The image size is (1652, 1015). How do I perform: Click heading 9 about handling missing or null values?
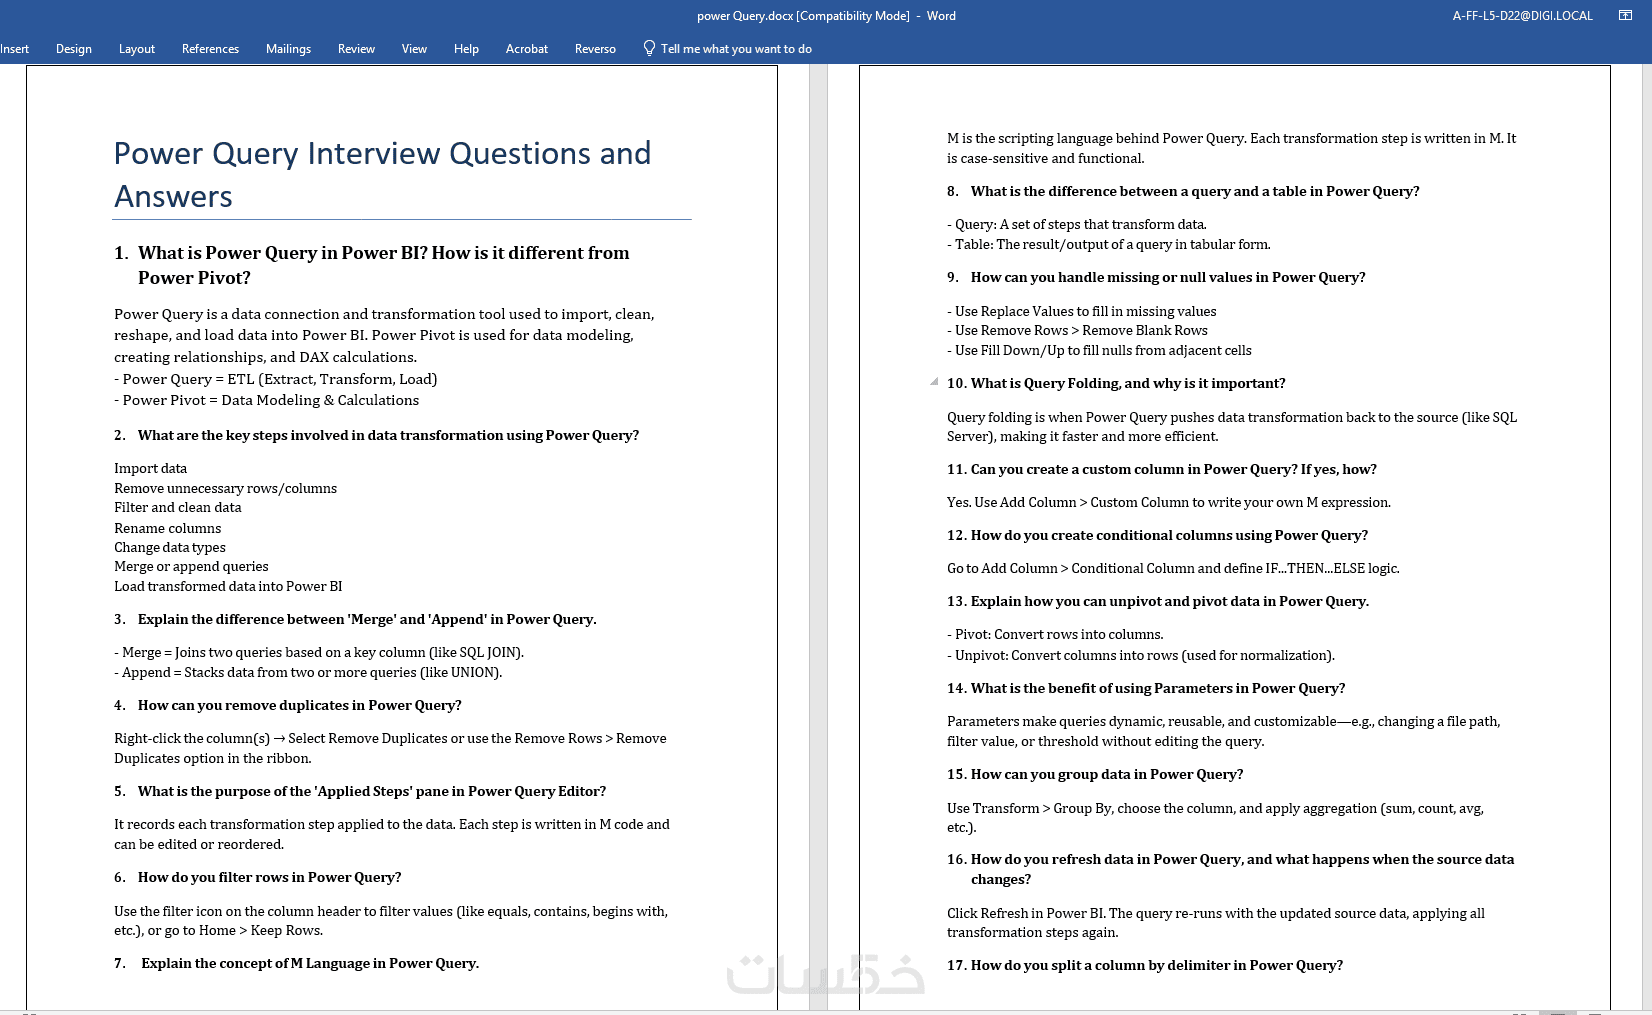(x=1156, y=277)
